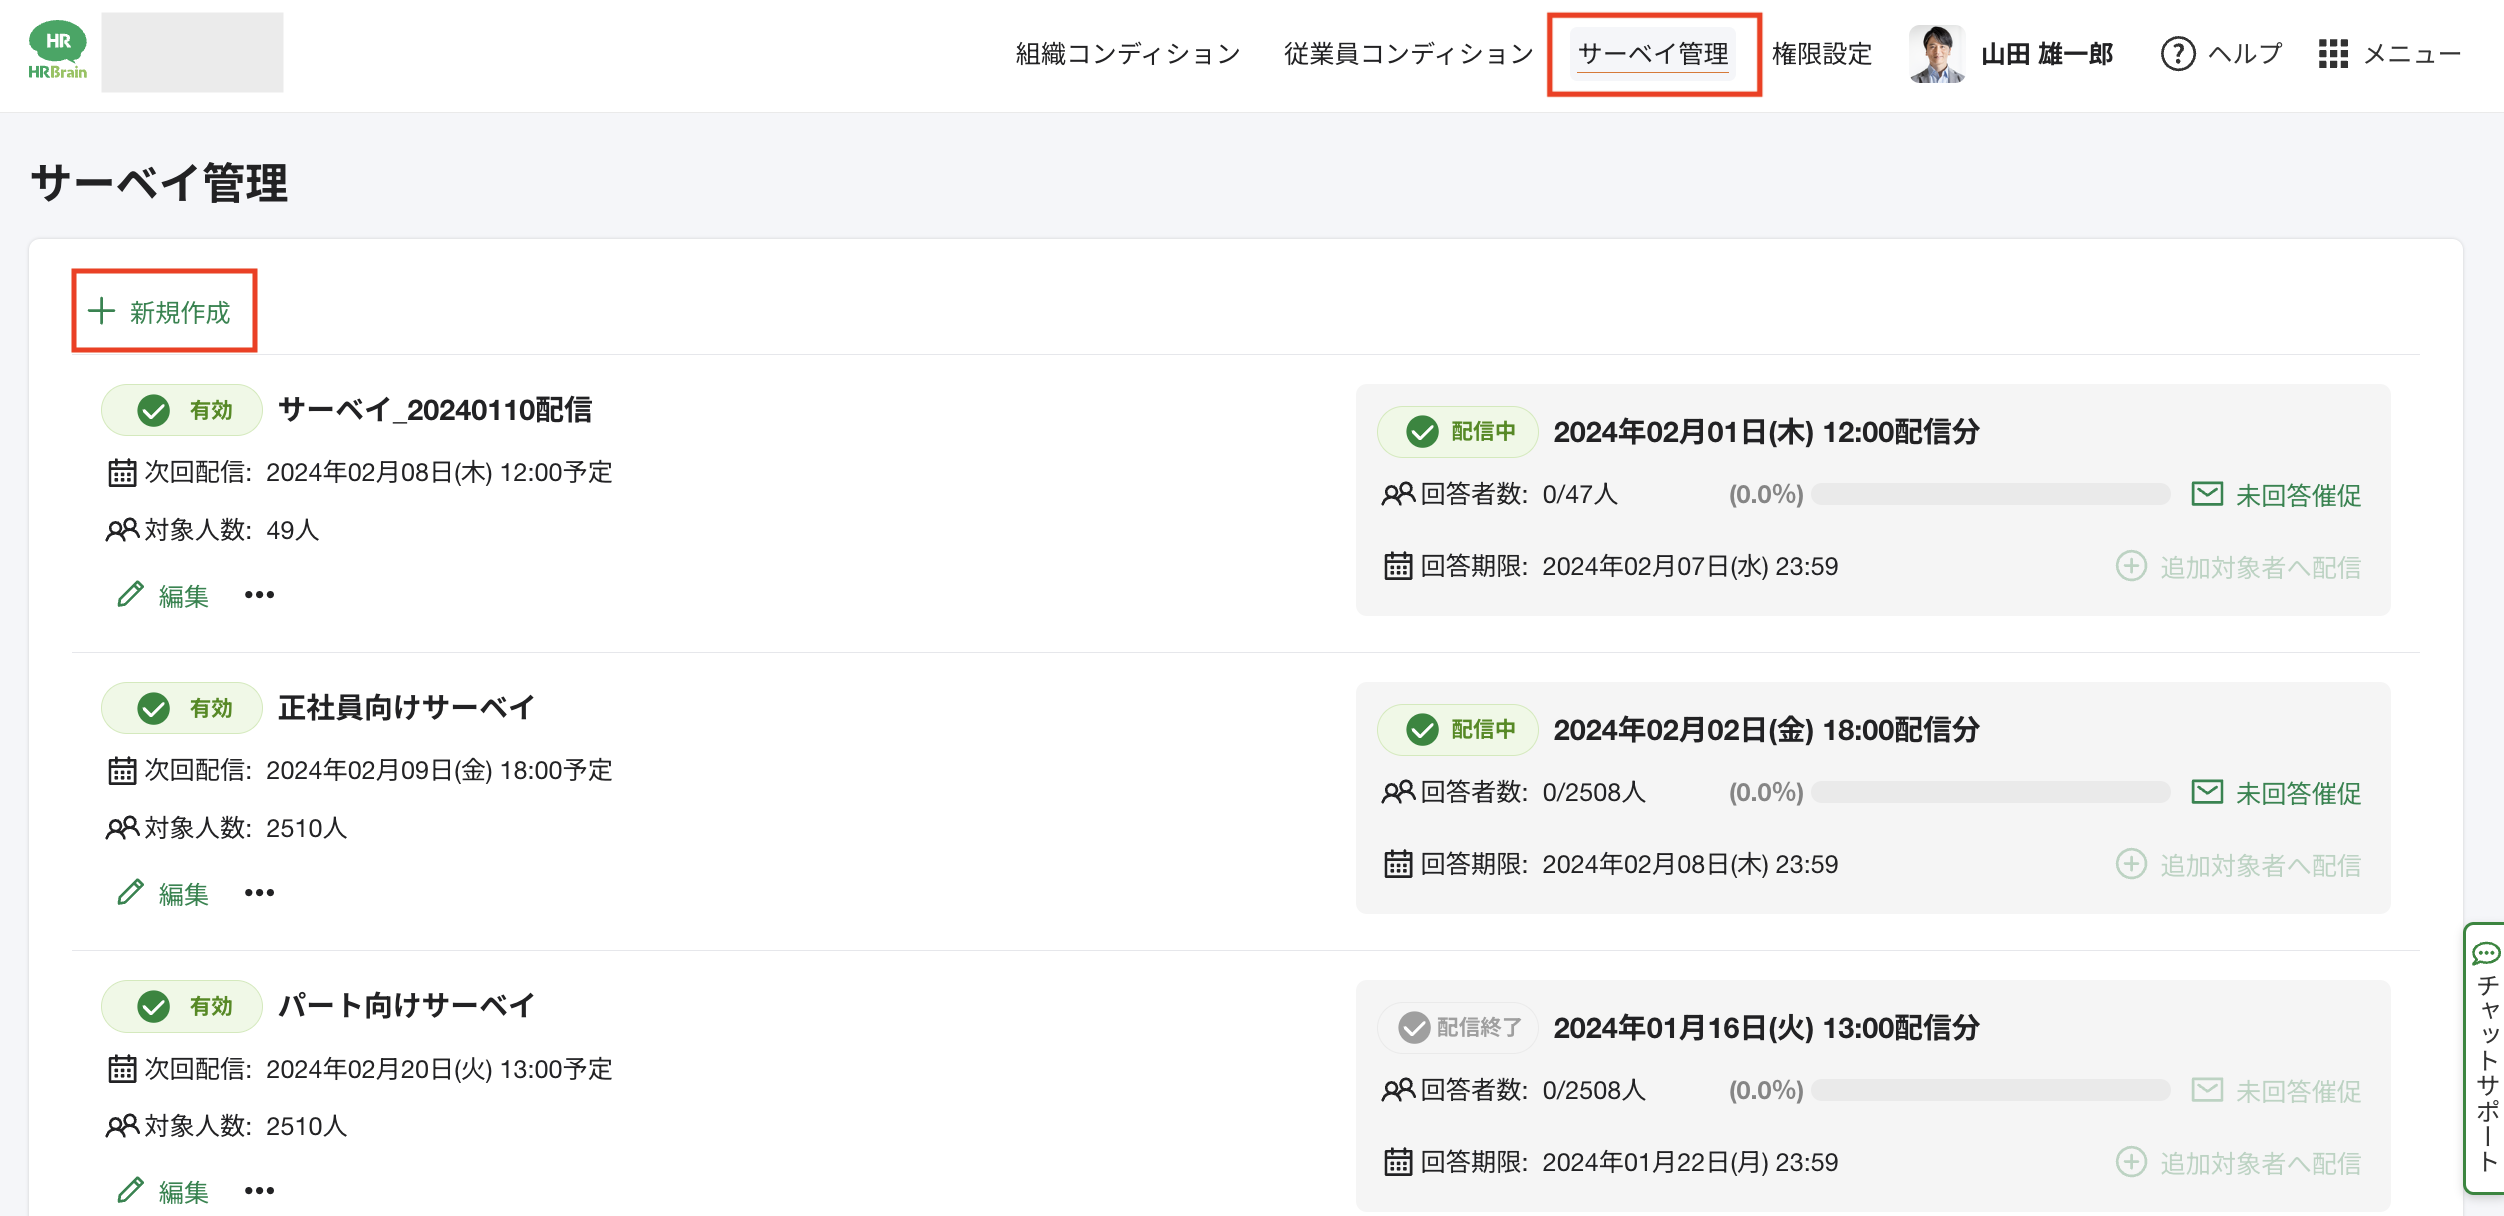The height and width of the screenshot is (1216, 2504).
Task: Click plus-circle icon in 02月01日 delivery card
Action: click(x=2131, y=566)
